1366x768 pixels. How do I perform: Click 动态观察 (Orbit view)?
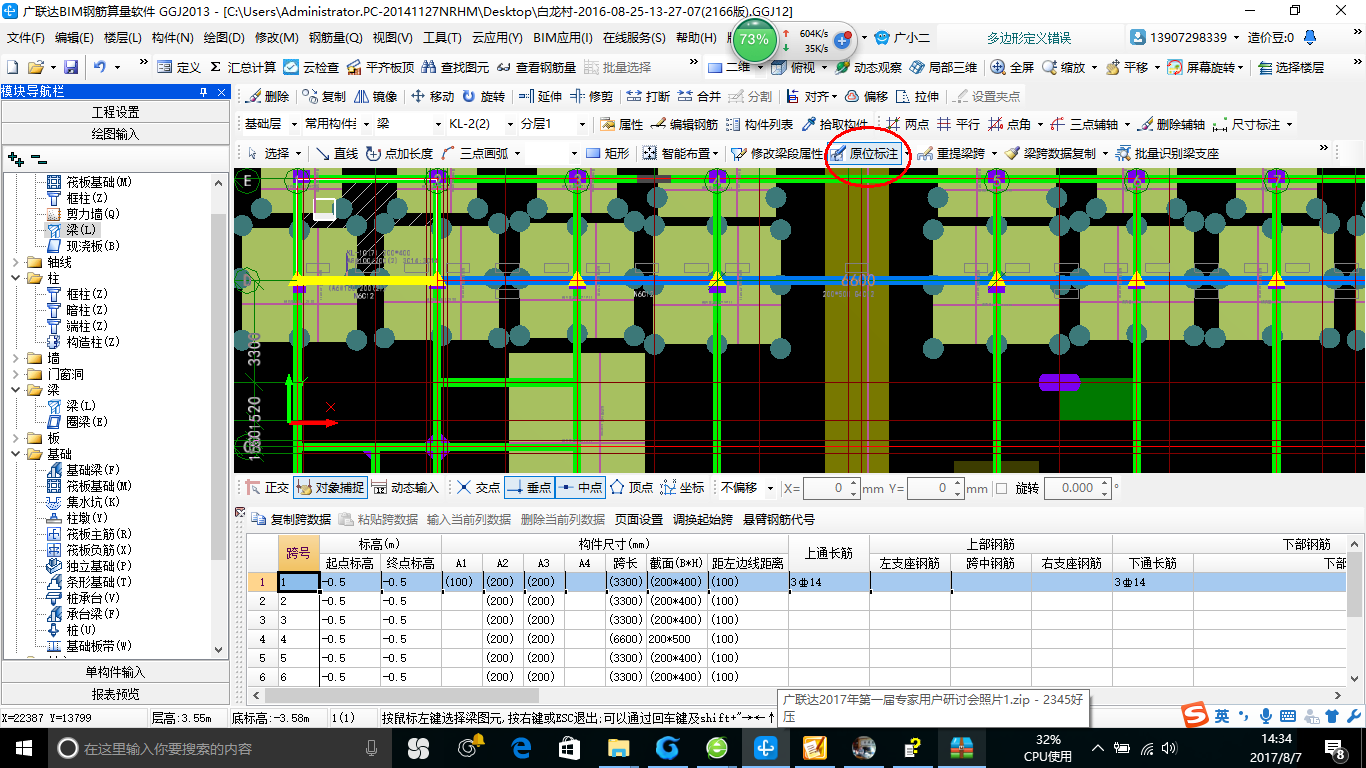coord(868,67)
